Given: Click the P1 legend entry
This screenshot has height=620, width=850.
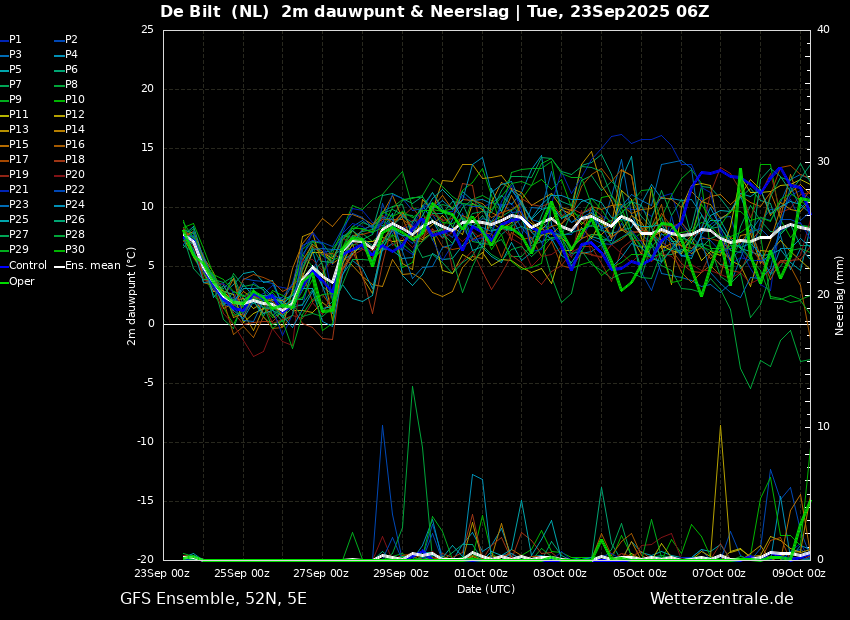Looking at the screenshot, I should [x=15, y=40].
